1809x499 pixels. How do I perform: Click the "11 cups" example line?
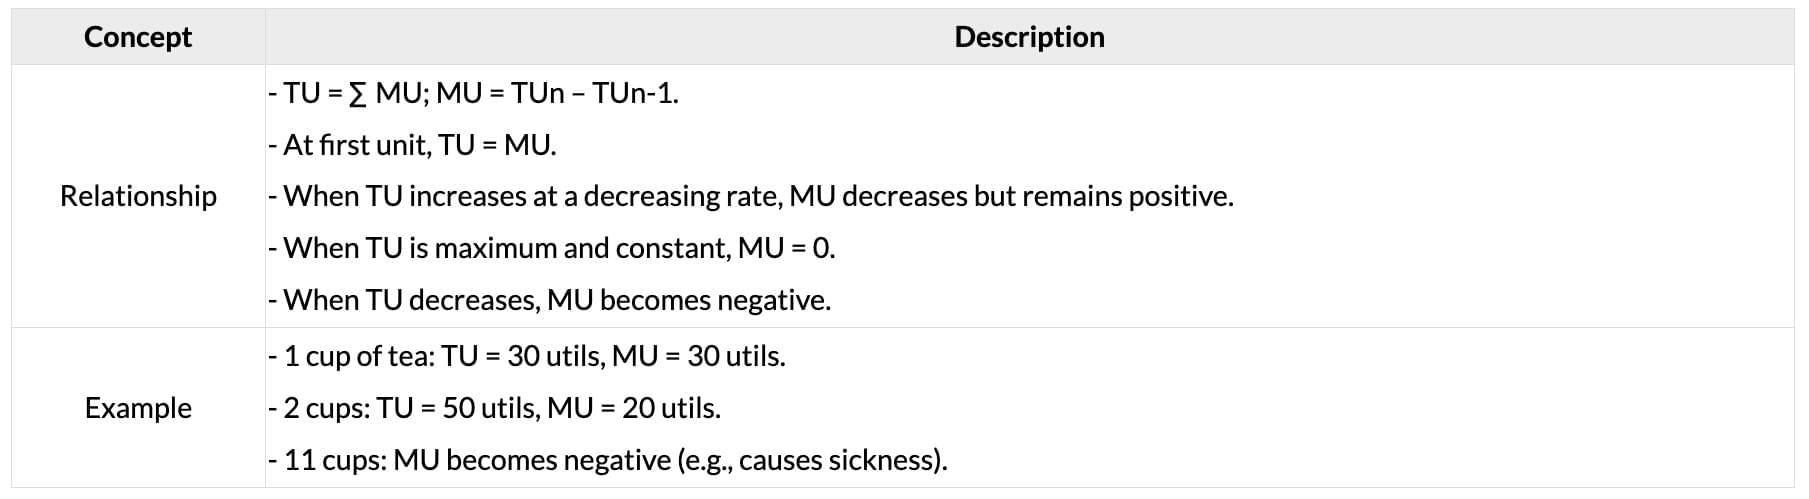[x=608, y=460]
